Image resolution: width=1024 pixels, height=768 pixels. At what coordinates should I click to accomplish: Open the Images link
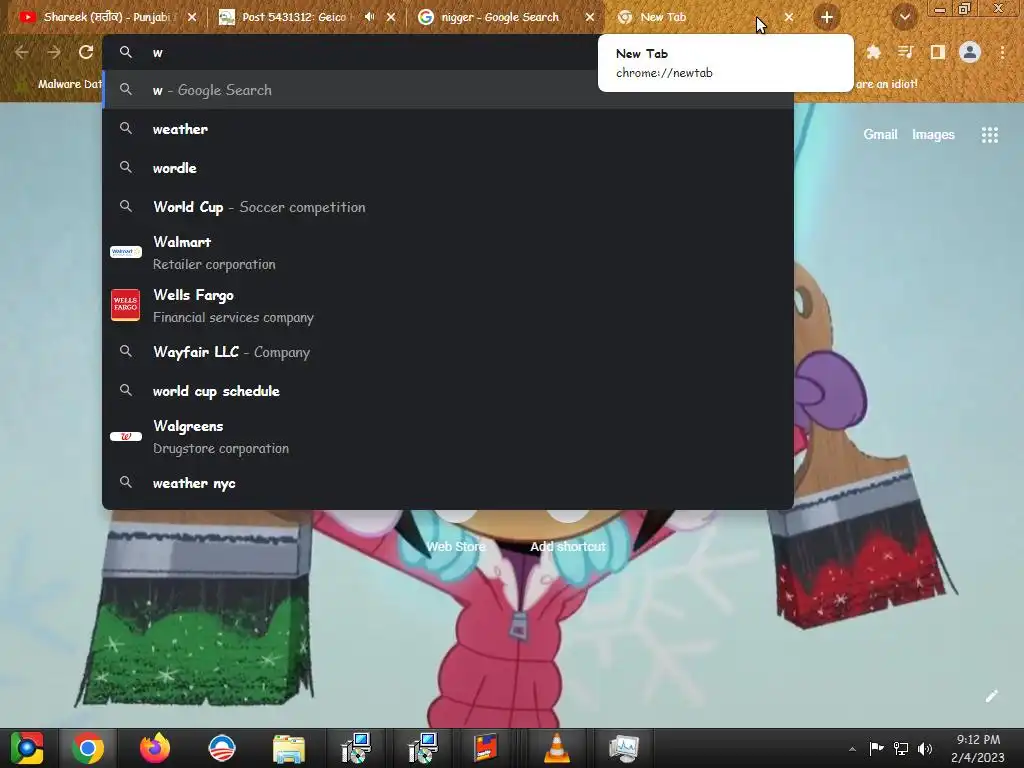pyautogui.click(x=933, y=135)
